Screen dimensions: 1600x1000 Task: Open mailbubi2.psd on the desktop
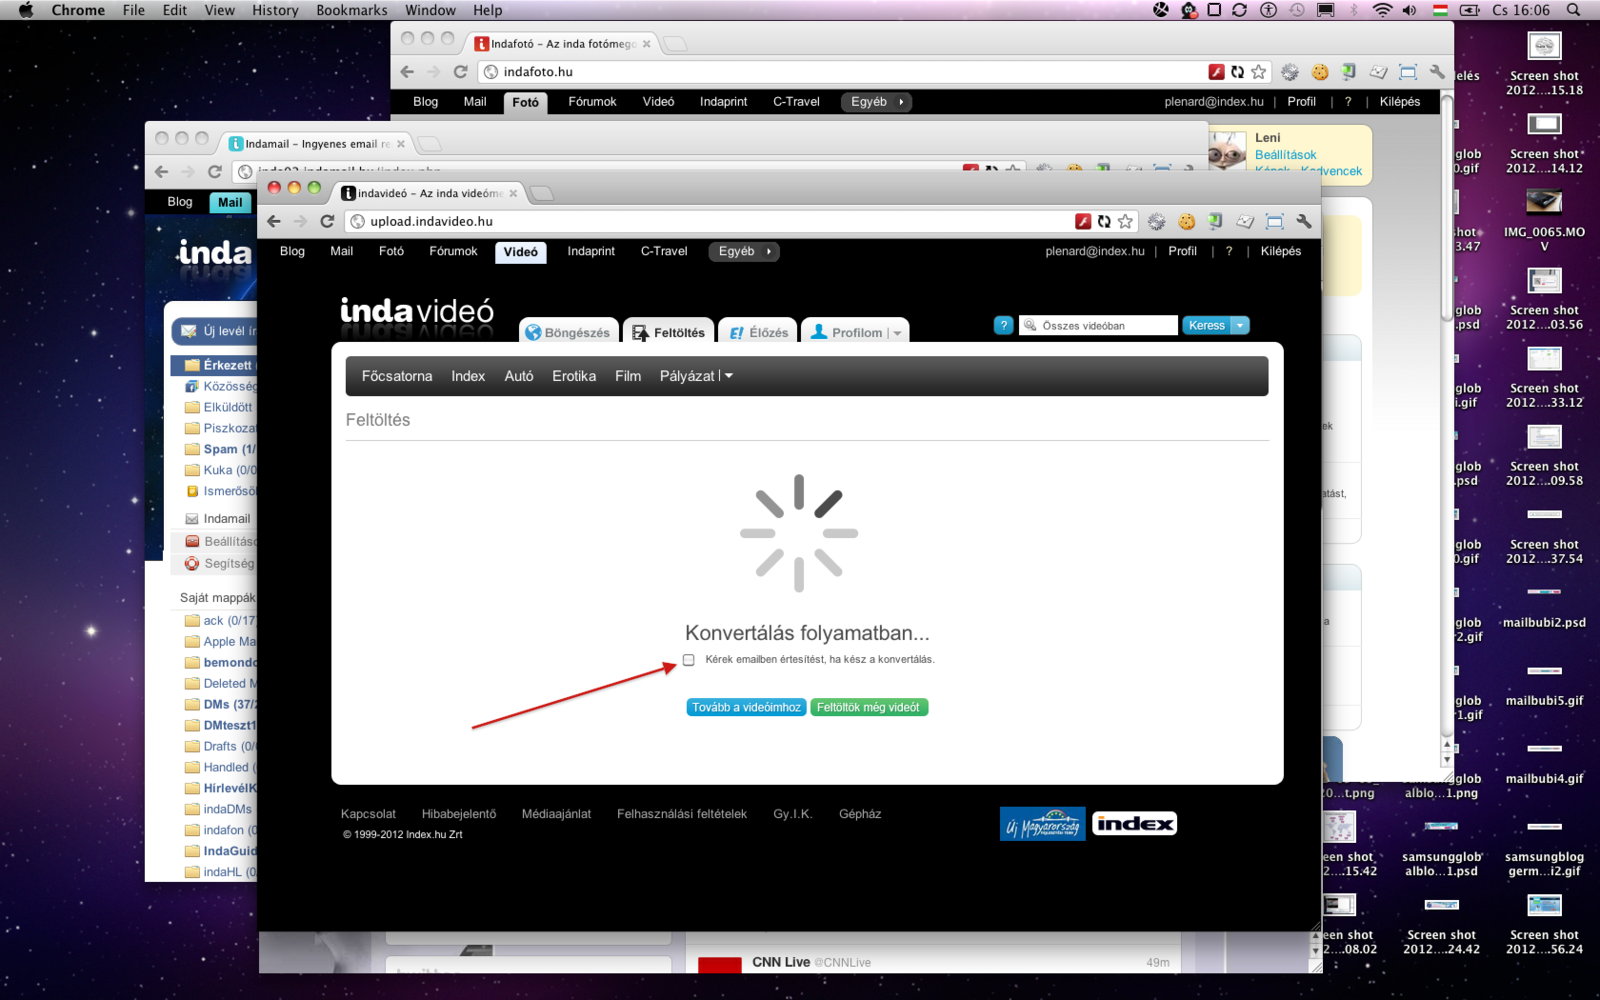(x=1544, y=609)
